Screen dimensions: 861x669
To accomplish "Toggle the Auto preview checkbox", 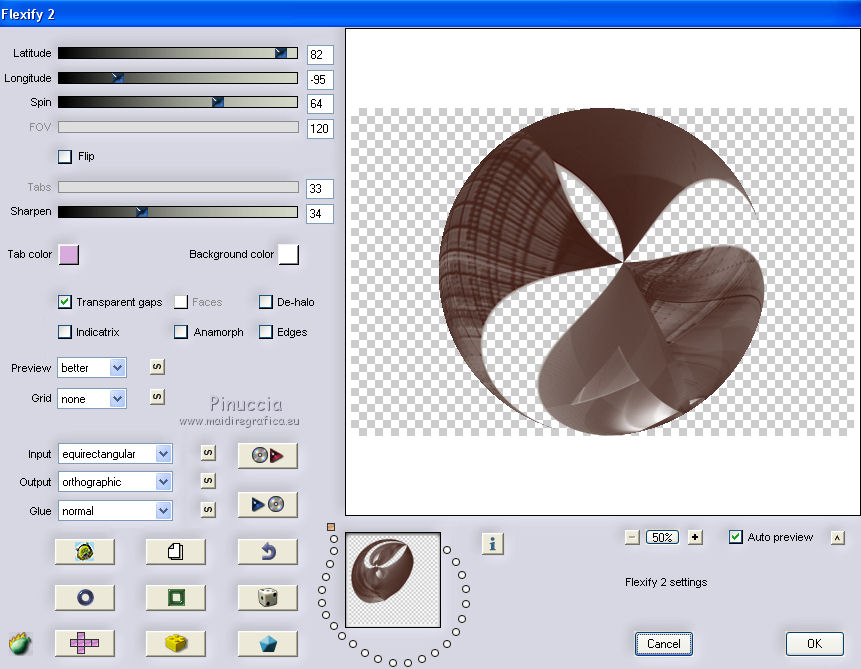I will [x=736, y=537].
